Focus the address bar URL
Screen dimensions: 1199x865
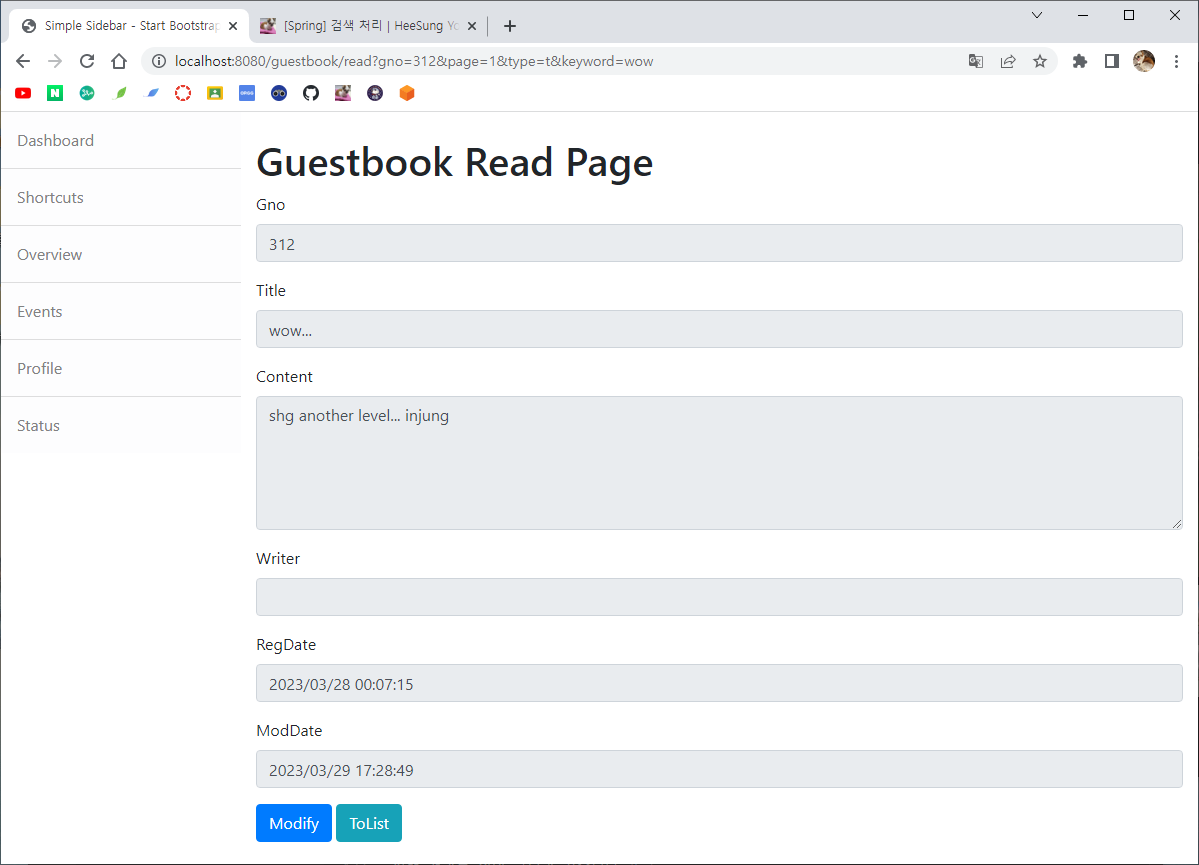pos(414,61)
